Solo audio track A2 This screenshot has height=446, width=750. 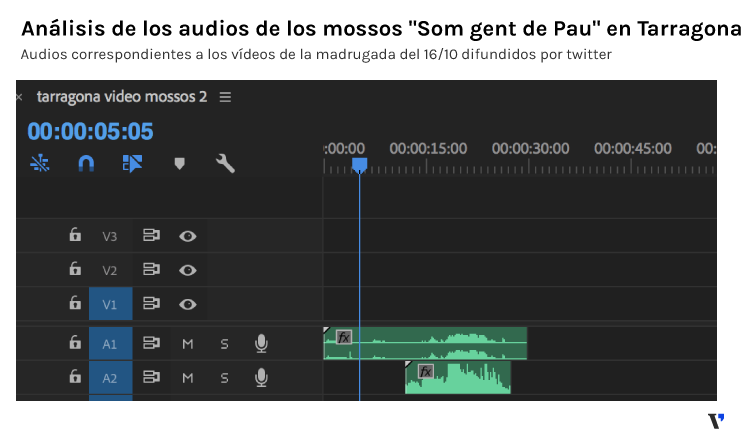[224, 378]
